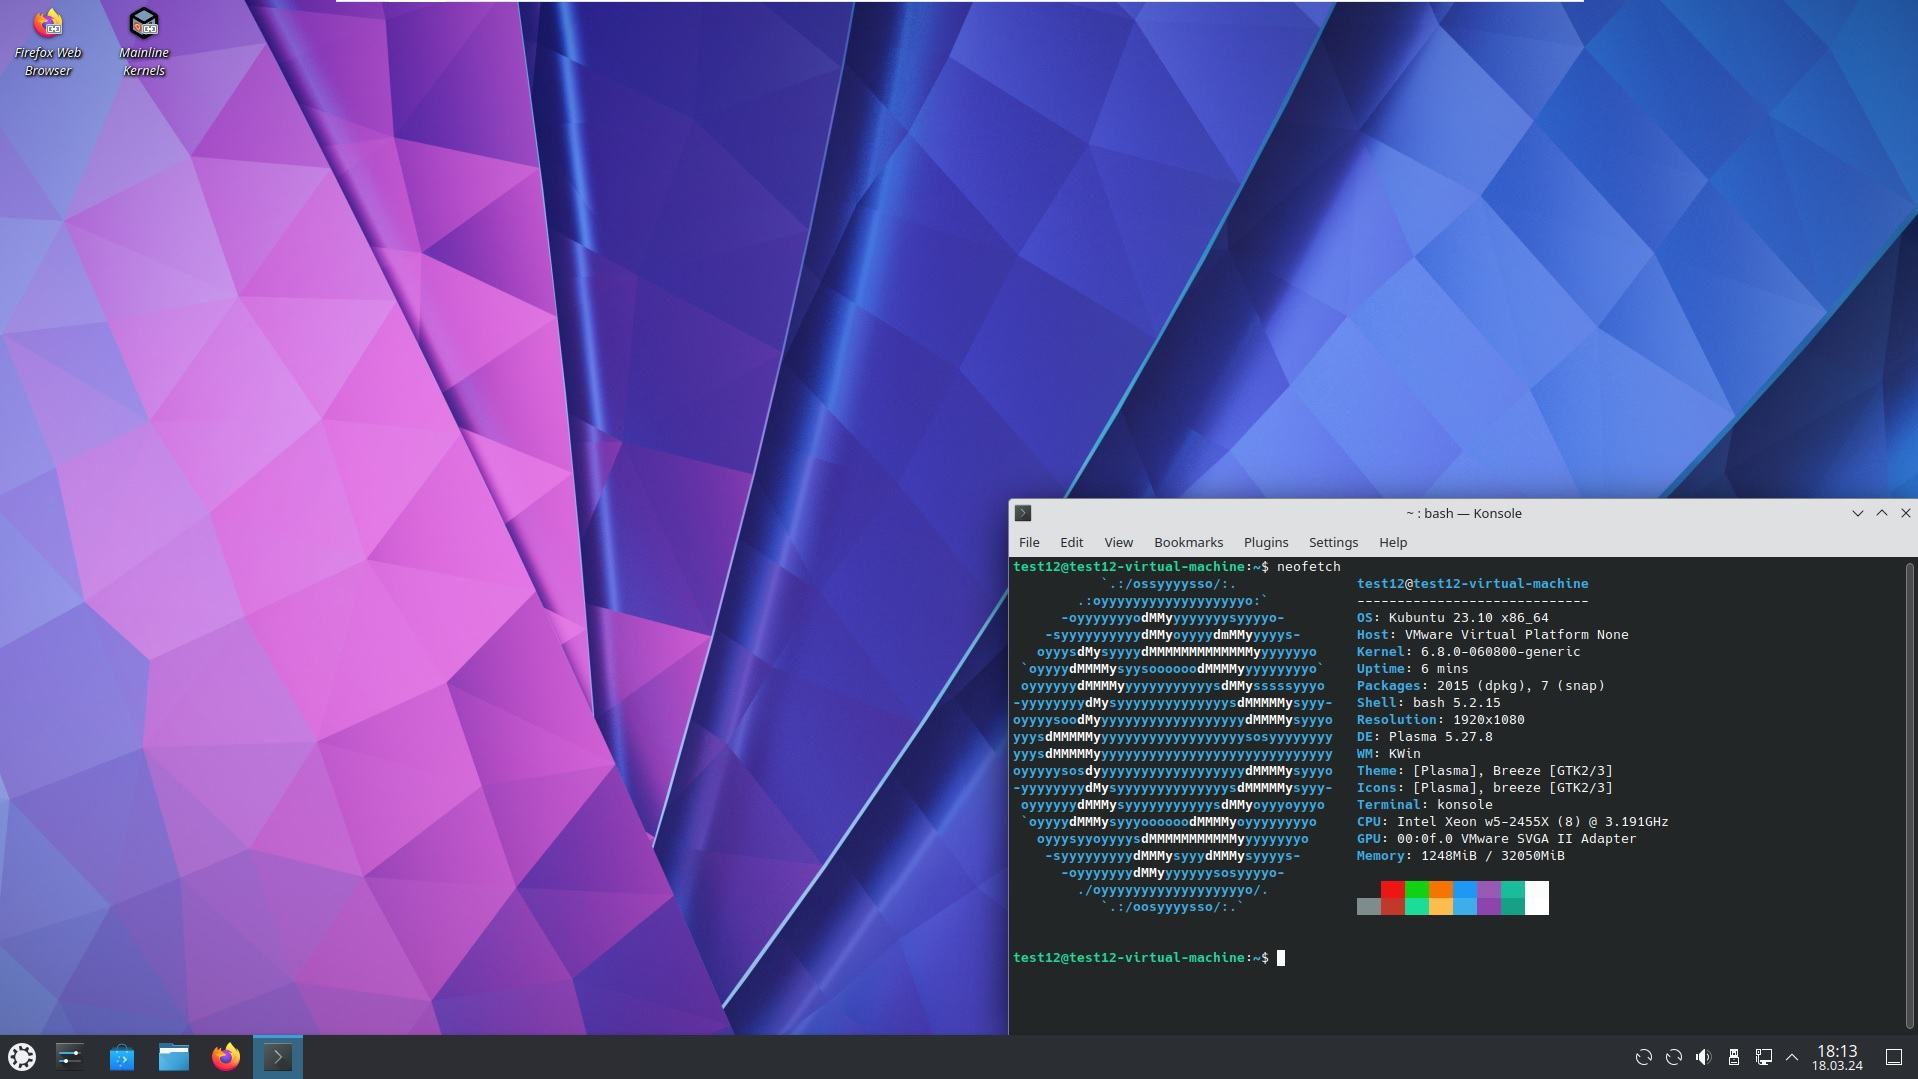Click the Resolution '1920x1080' value
Viewport: 1918px width, 1079px height.
point(1488,720)
